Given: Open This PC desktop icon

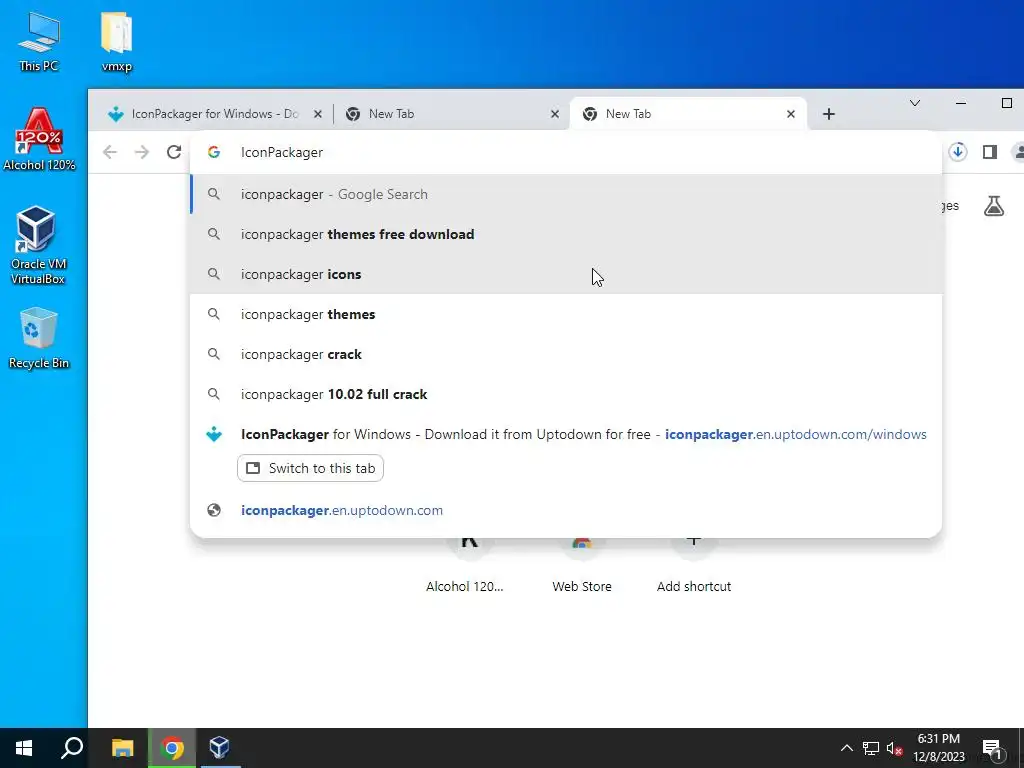Looking at the screenshot, I should tap(39, 41).
